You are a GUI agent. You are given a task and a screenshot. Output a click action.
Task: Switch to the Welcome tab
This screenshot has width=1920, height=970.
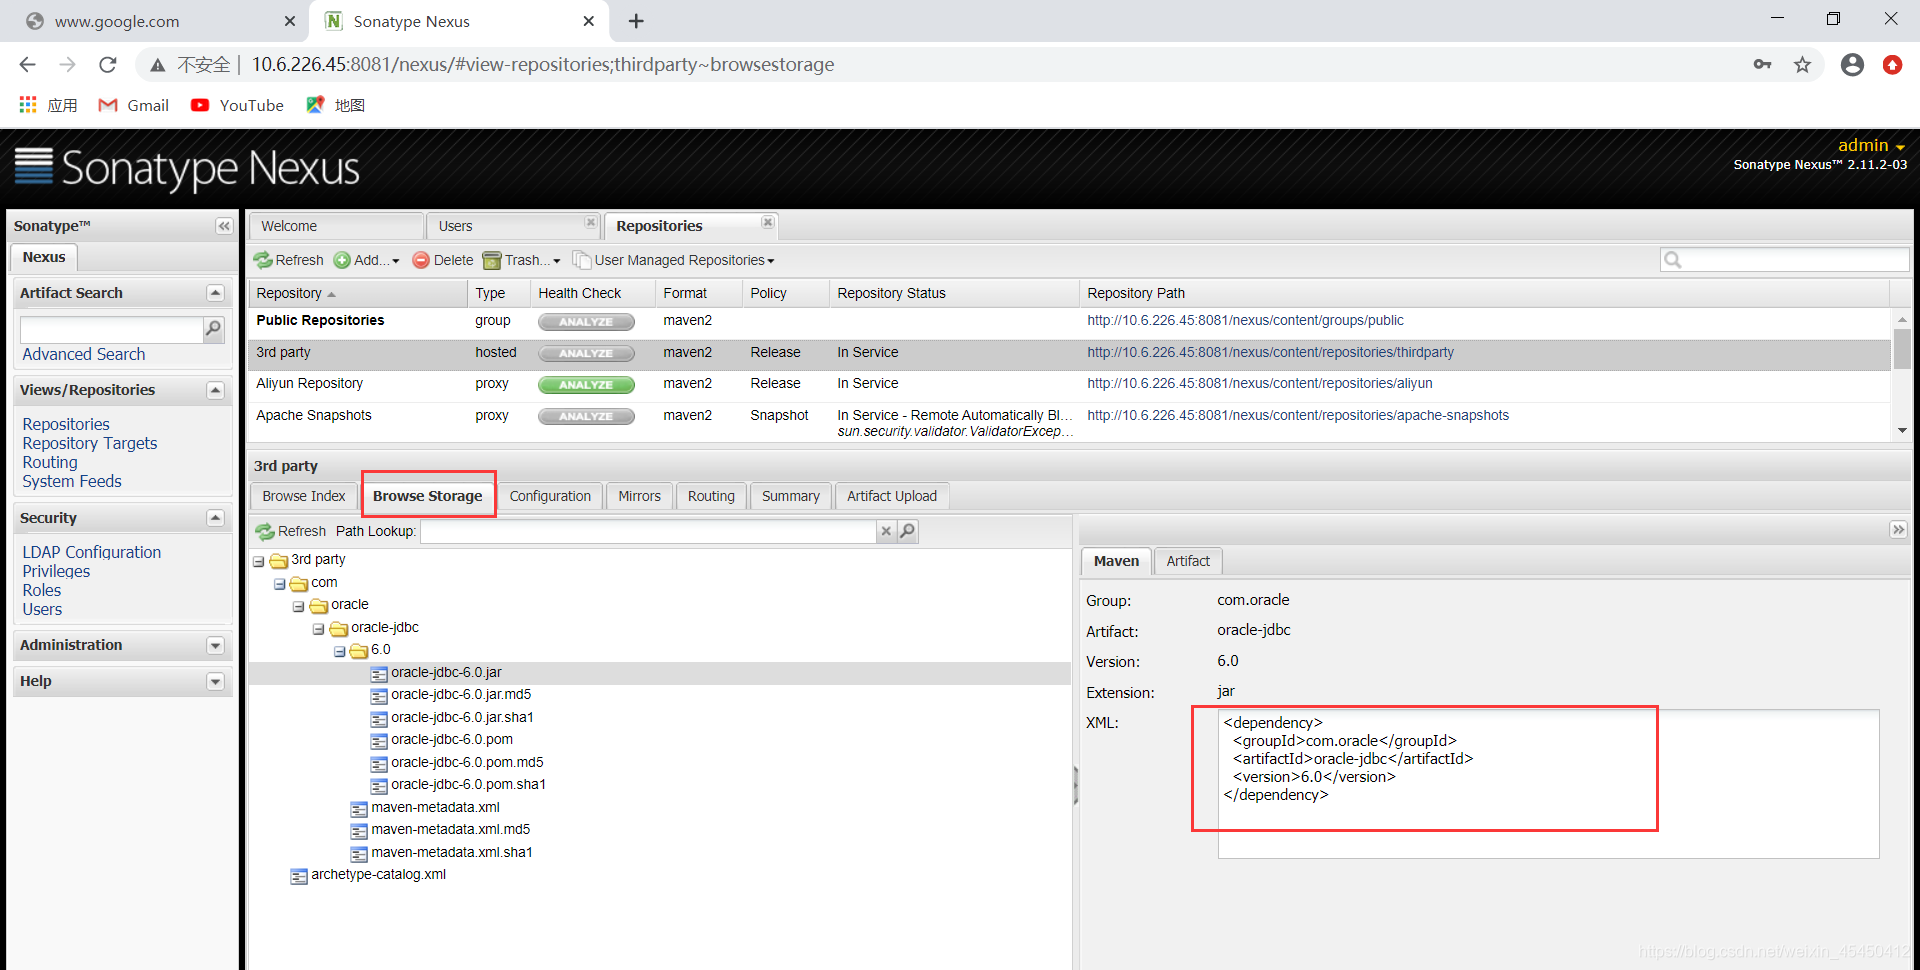[337, 226]
